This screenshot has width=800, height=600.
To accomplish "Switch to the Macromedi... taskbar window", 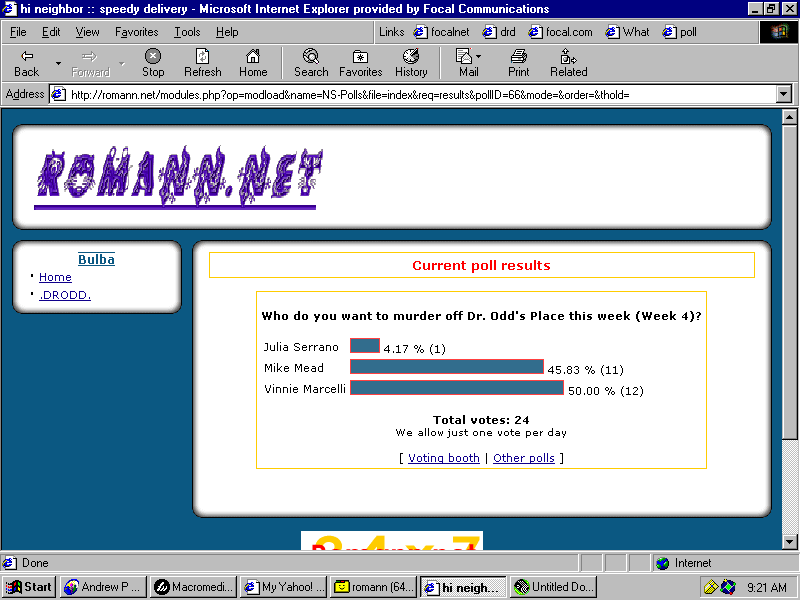I will coord(194,587).
